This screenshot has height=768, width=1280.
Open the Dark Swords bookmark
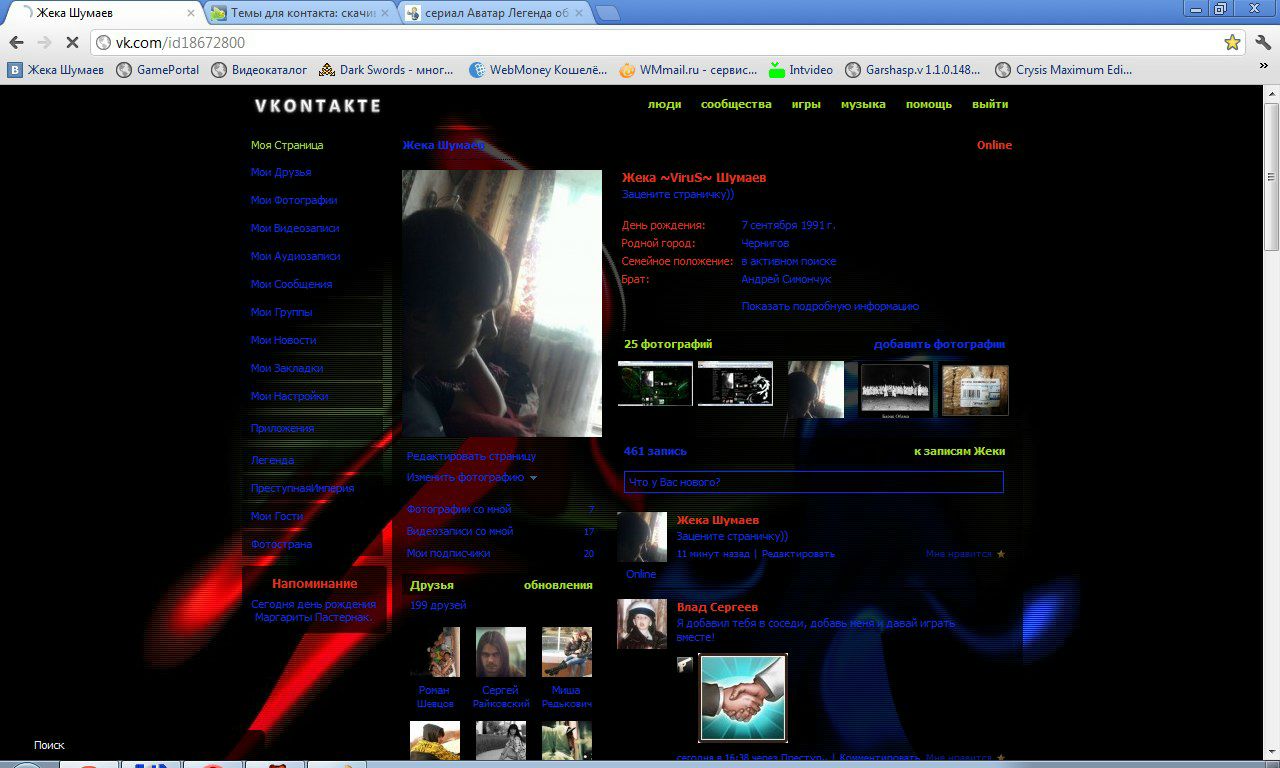[x=386, y=70]
